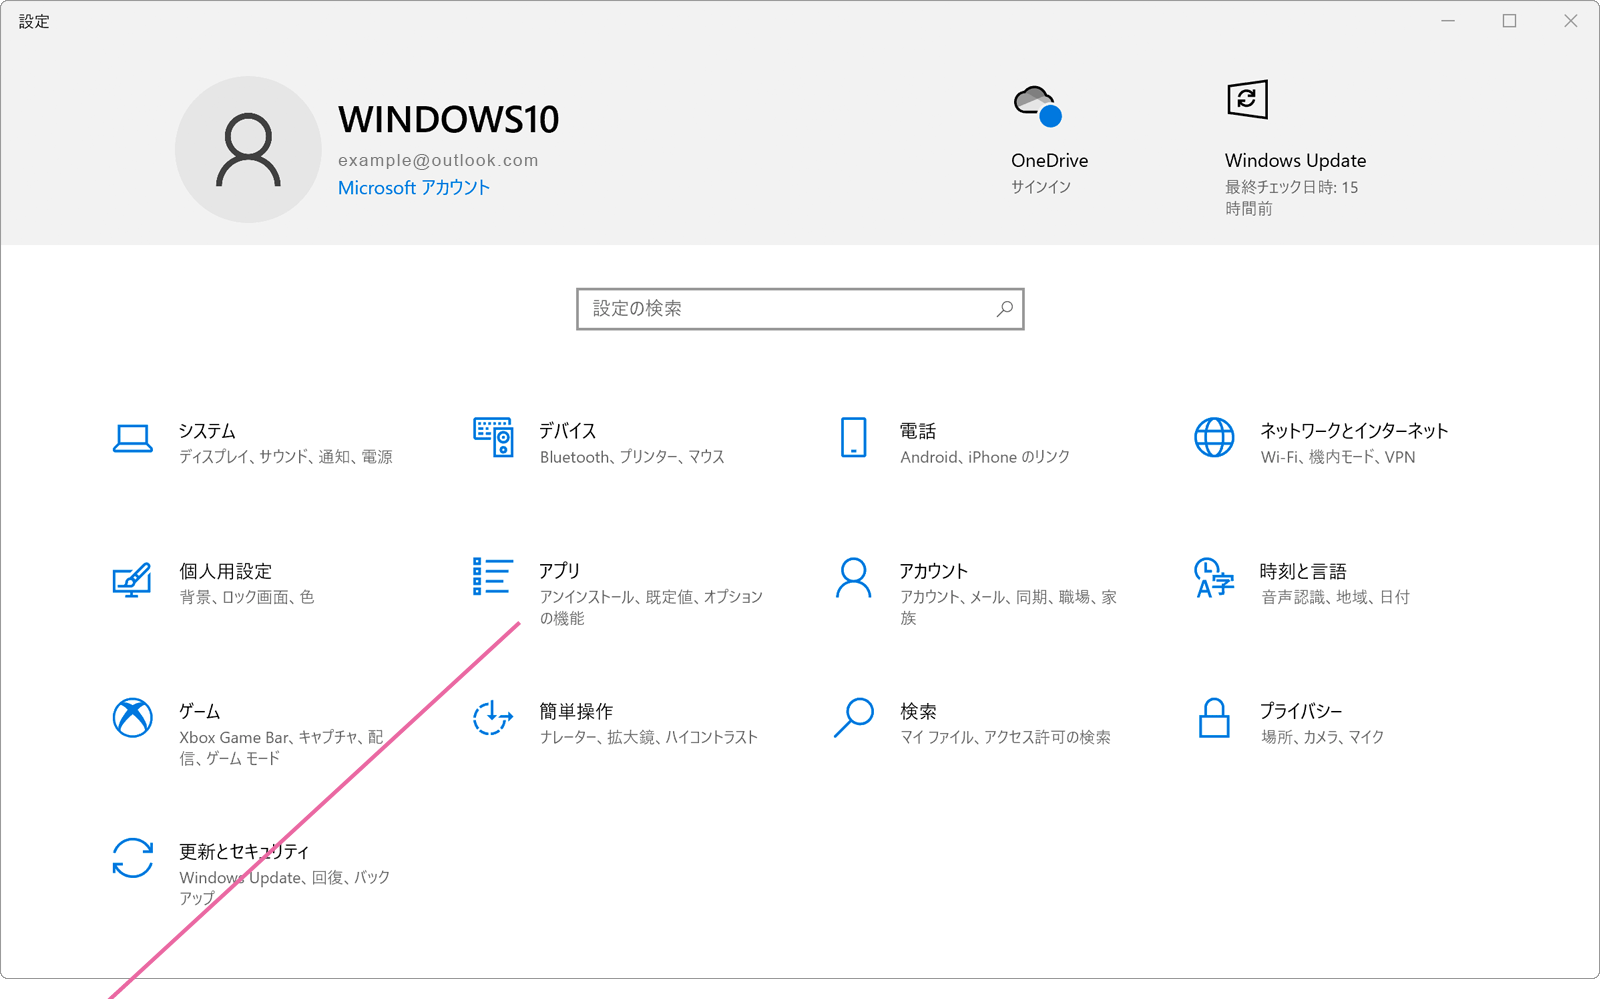Click the Bluetooth、プリンター、マウス description
The image size is (1600, 999).
click(632, 457)
